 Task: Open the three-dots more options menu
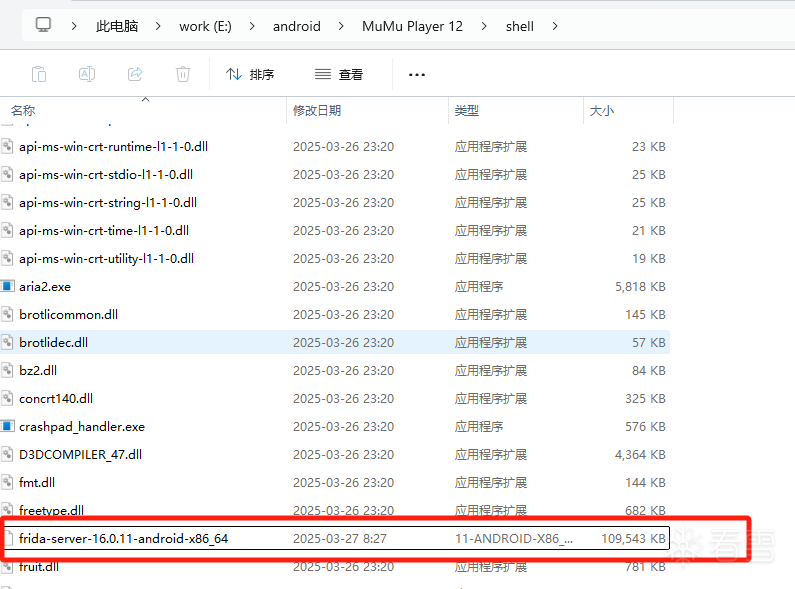pos(417,75)
